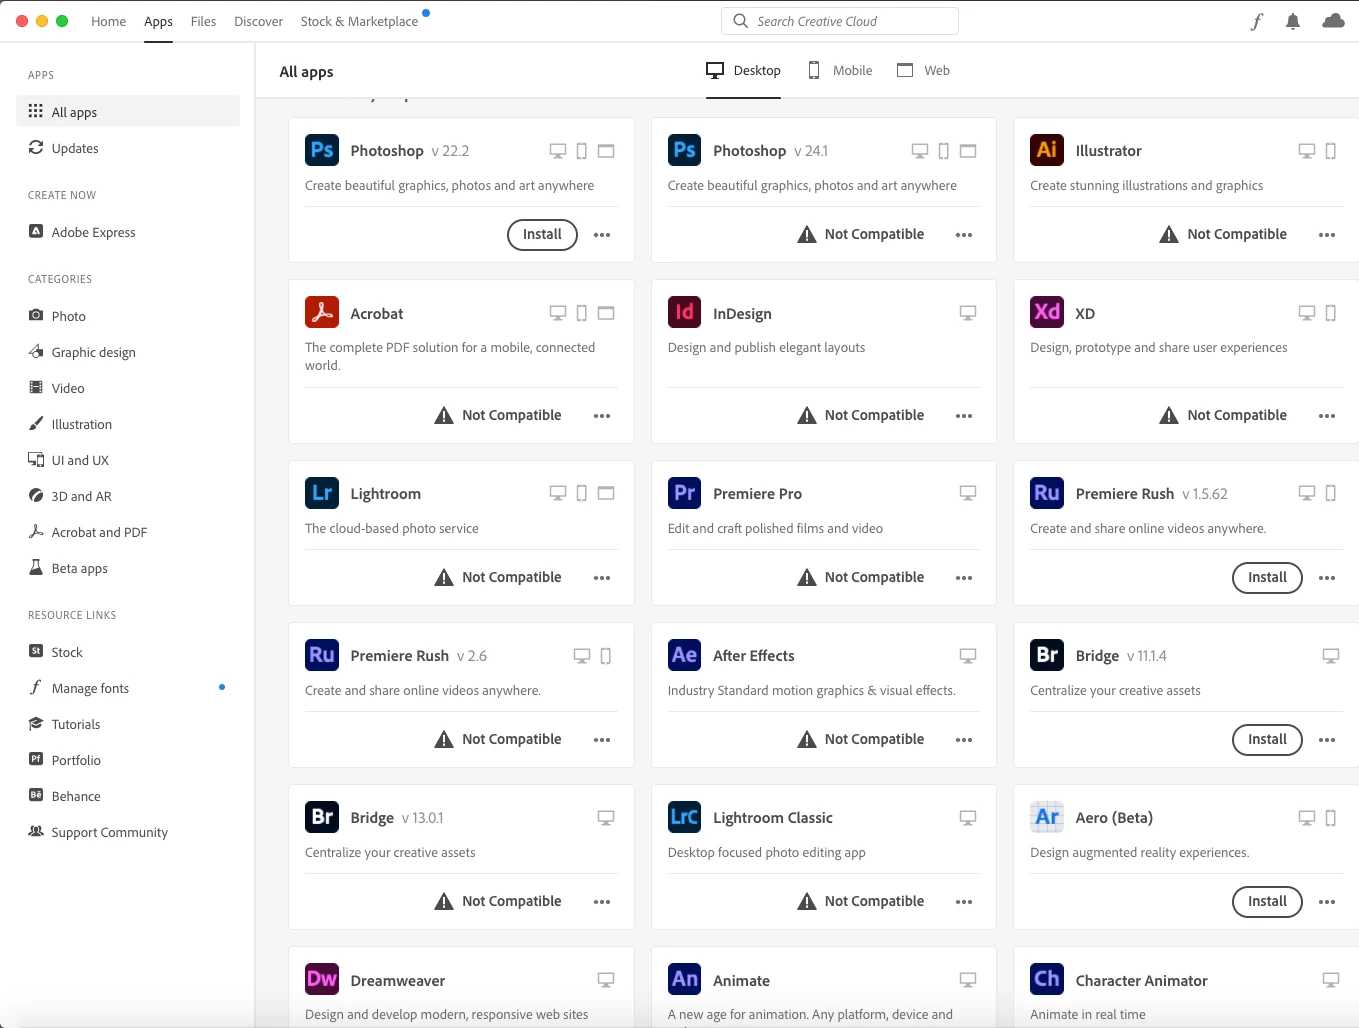Viewport: 1359px width, 1028px height.
Task: Select All apps in the sidebar
Action: point(128,112)
